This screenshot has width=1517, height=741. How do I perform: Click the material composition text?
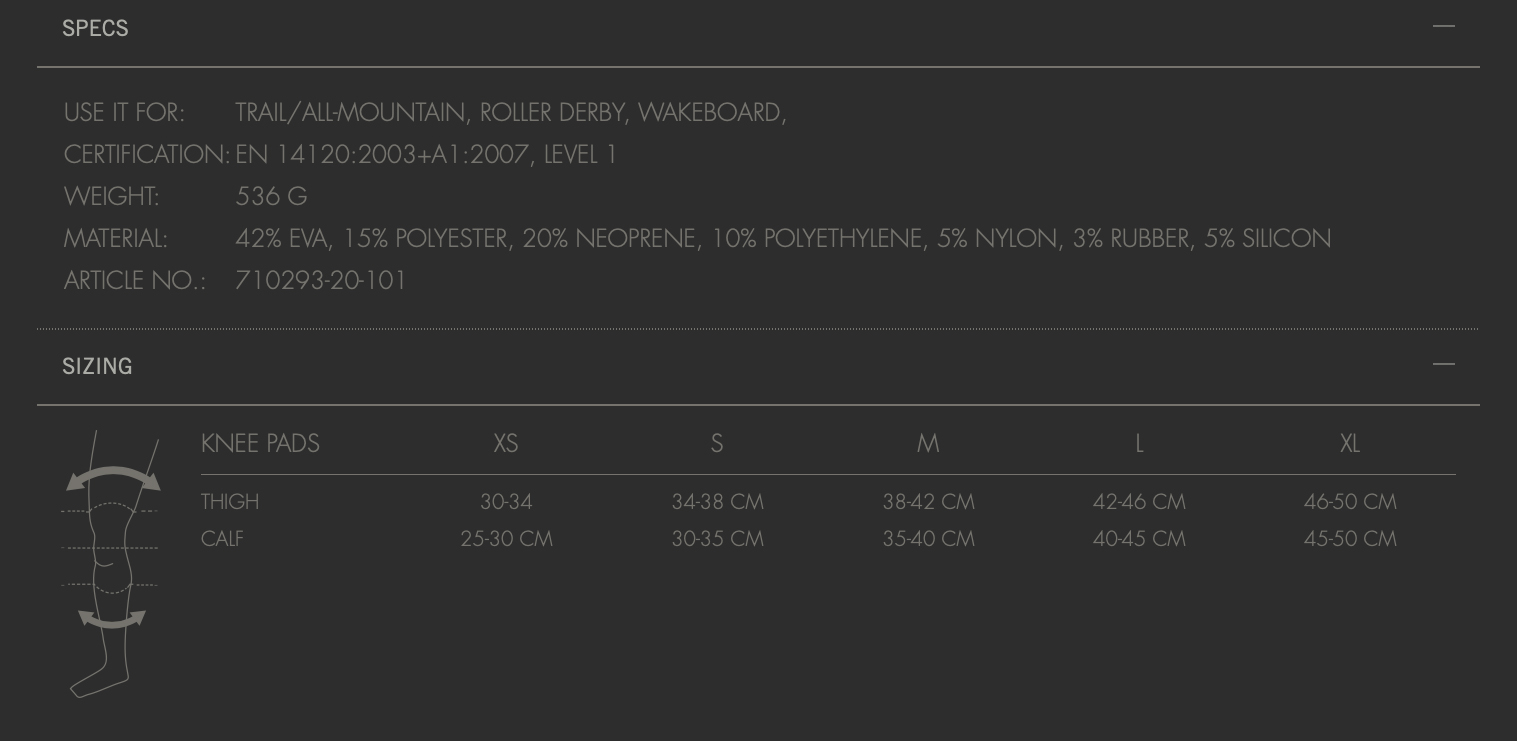783,238
